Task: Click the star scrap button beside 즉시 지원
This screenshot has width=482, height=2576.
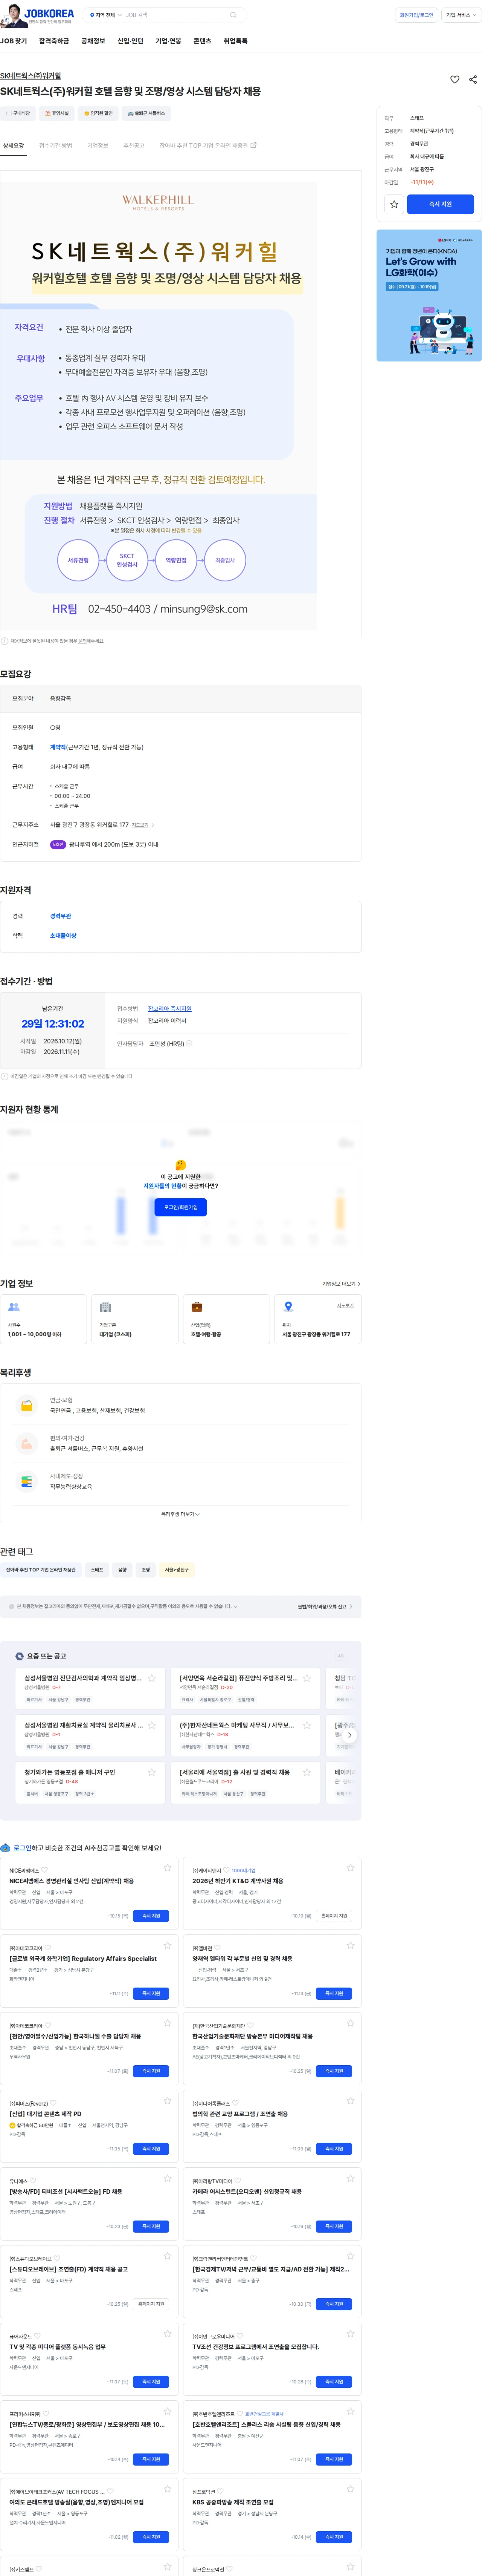Action: coord(394,204)
